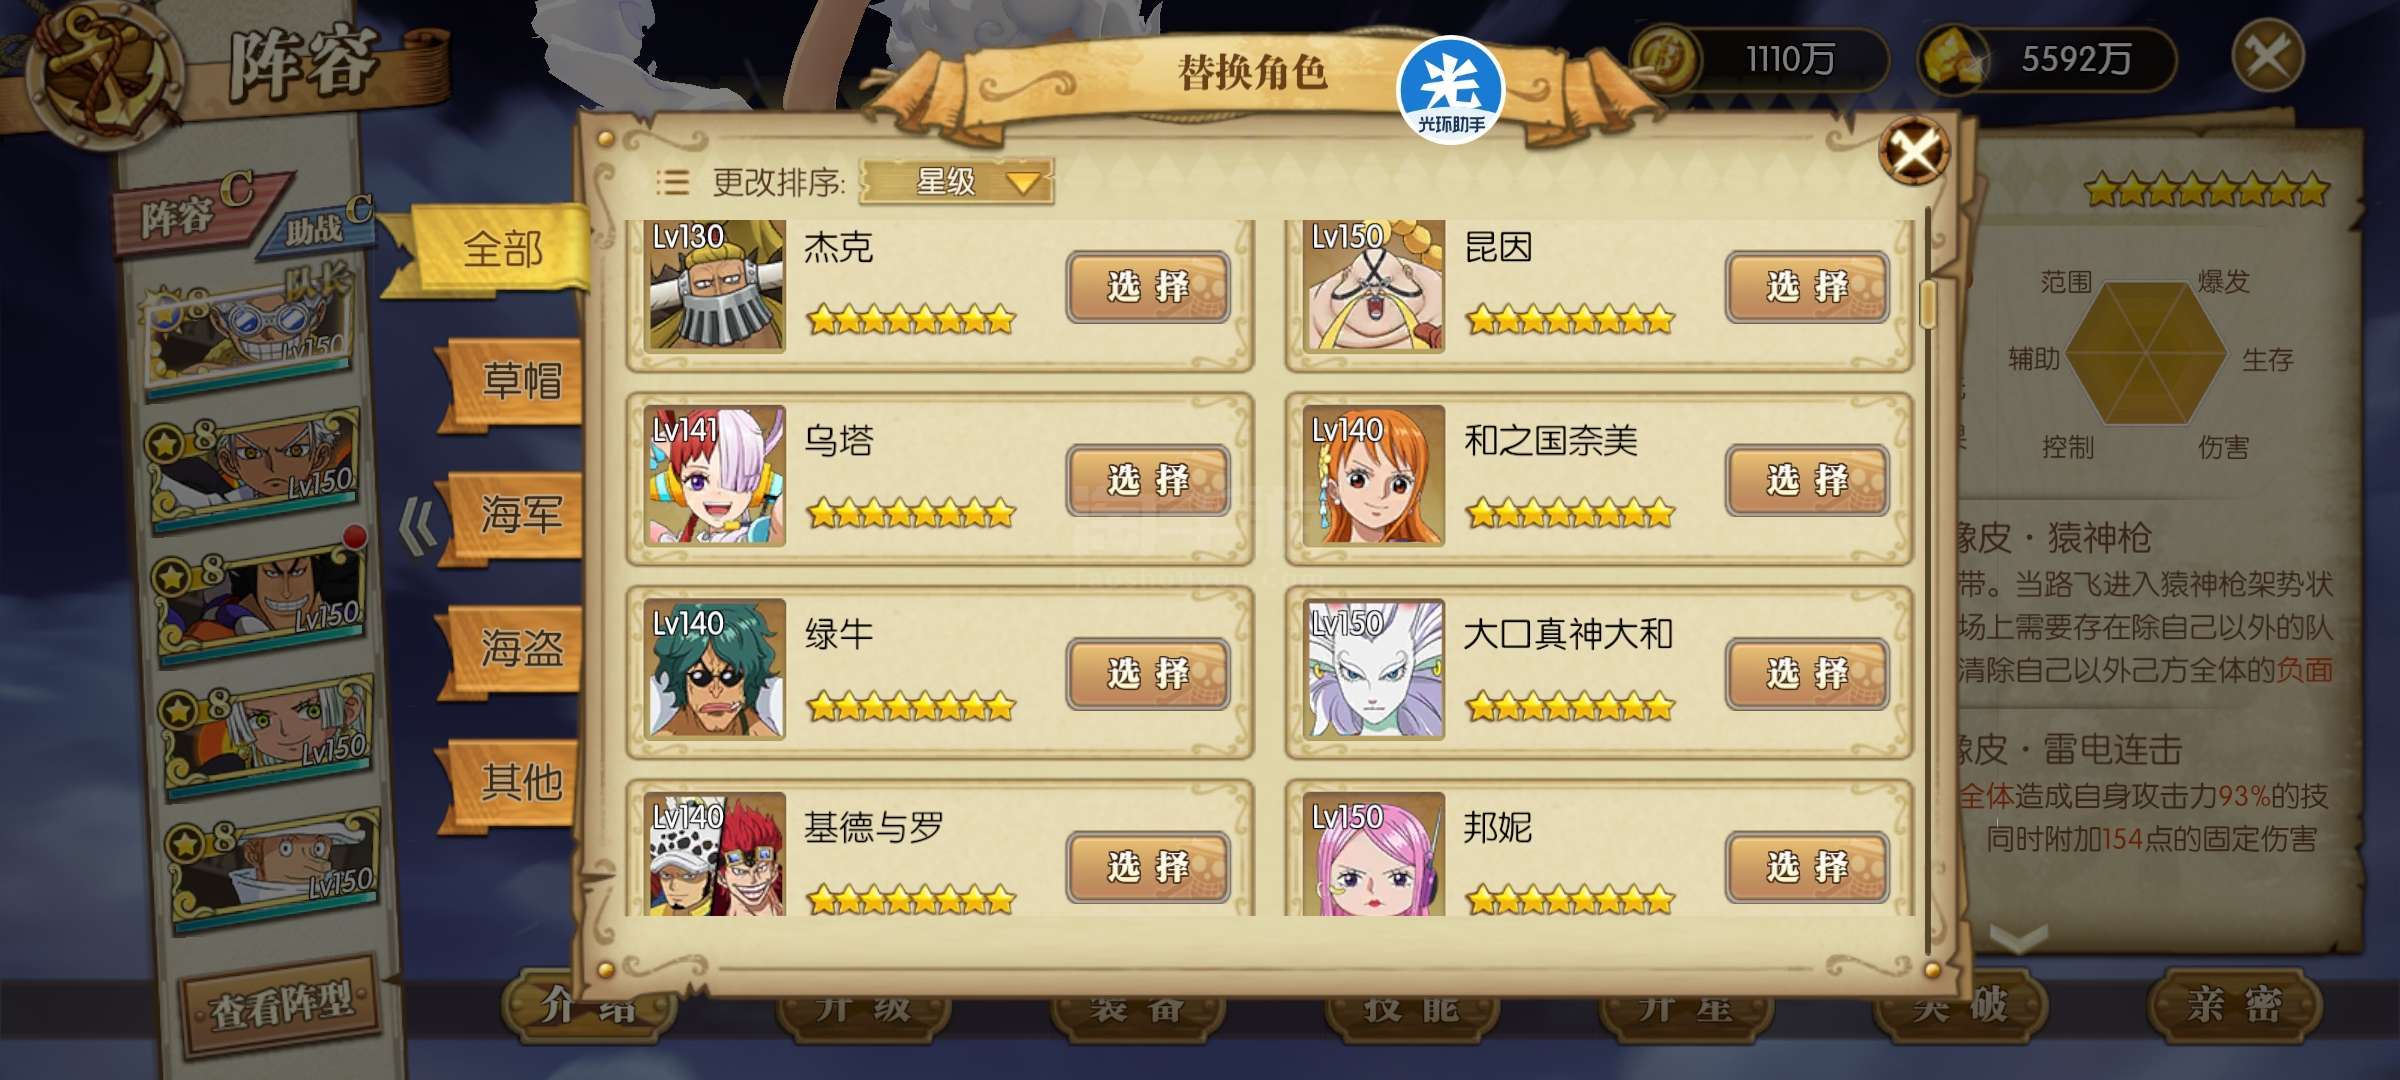The image size is (2400, 1080).
Task: Choose 乌塔 with its 选择 button
Action: 1147,481
